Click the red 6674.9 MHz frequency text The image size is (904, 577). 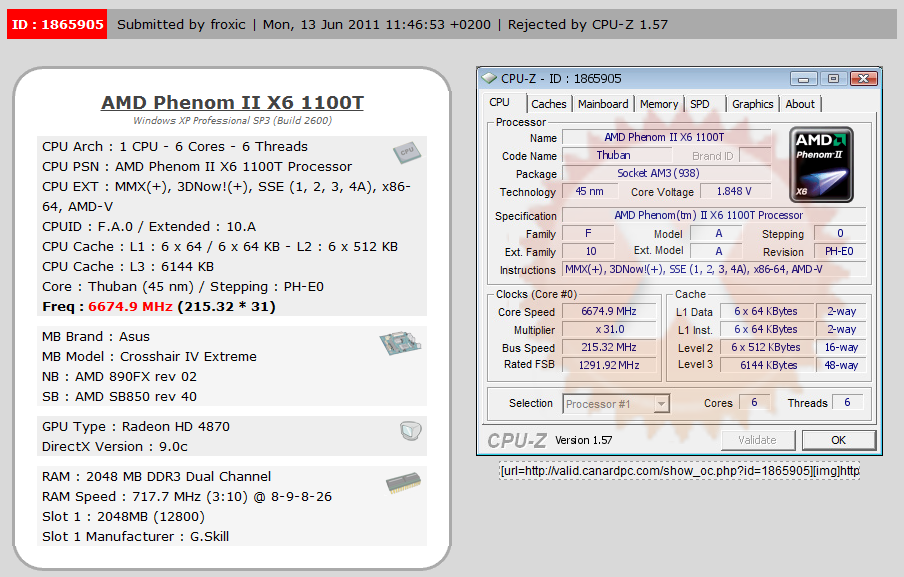(x=130, y=307)
